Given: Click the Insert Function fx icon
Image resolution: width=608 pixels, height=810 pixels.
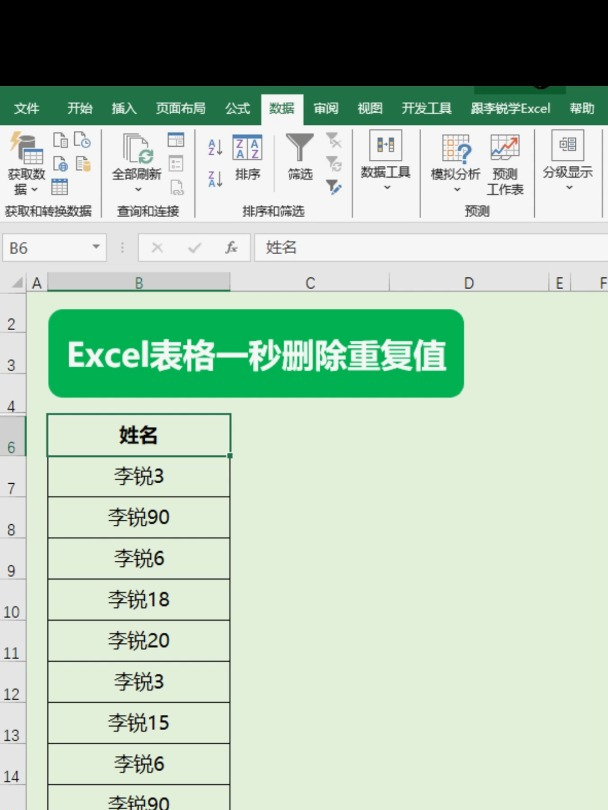Looking at the screenshot, I should (x=231, y=248).
